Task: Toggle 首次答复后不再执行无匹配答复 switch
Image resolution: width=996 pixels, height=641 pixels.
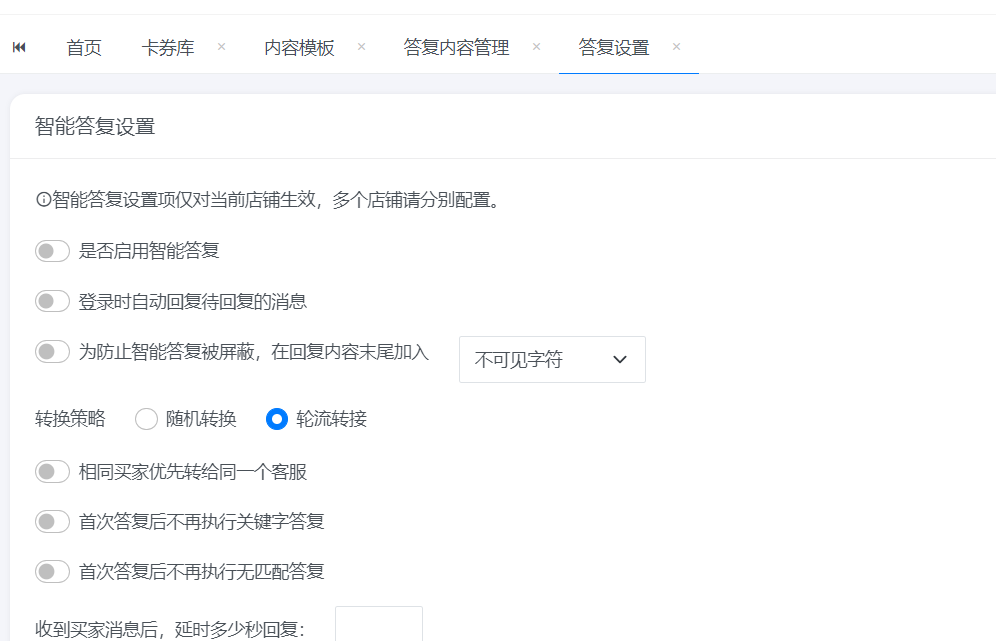Action: (52, 572)
